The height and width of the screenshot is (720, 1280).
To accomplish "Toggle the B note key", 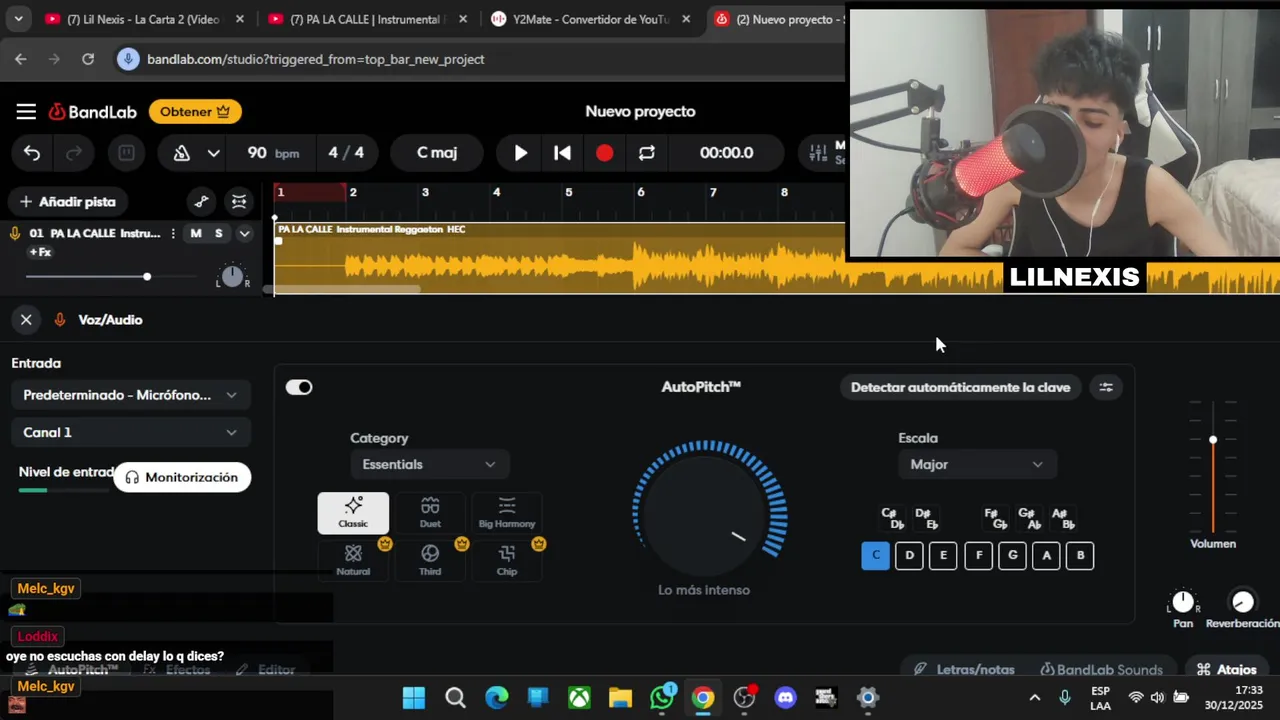I will click(1080, 555).
